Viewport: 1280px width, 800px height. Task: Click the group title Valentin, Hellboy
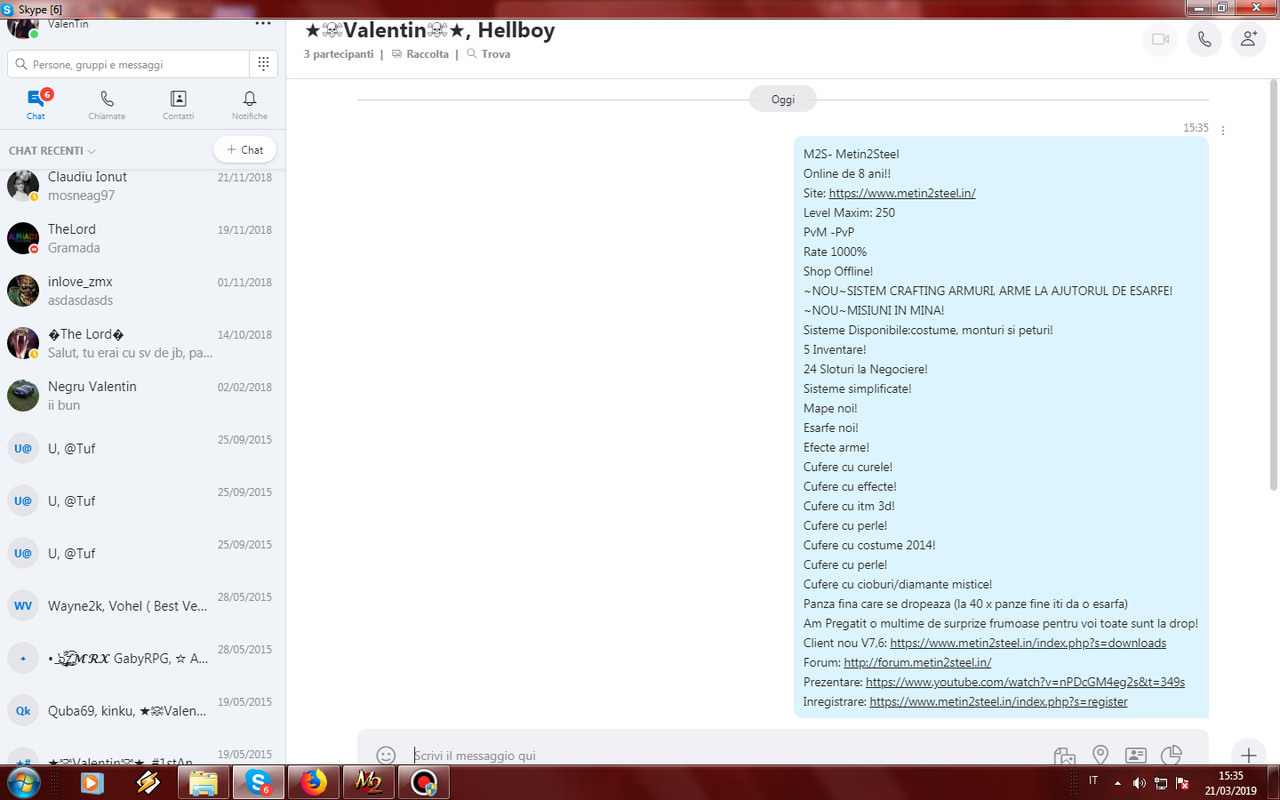click(x=429, y=30)
